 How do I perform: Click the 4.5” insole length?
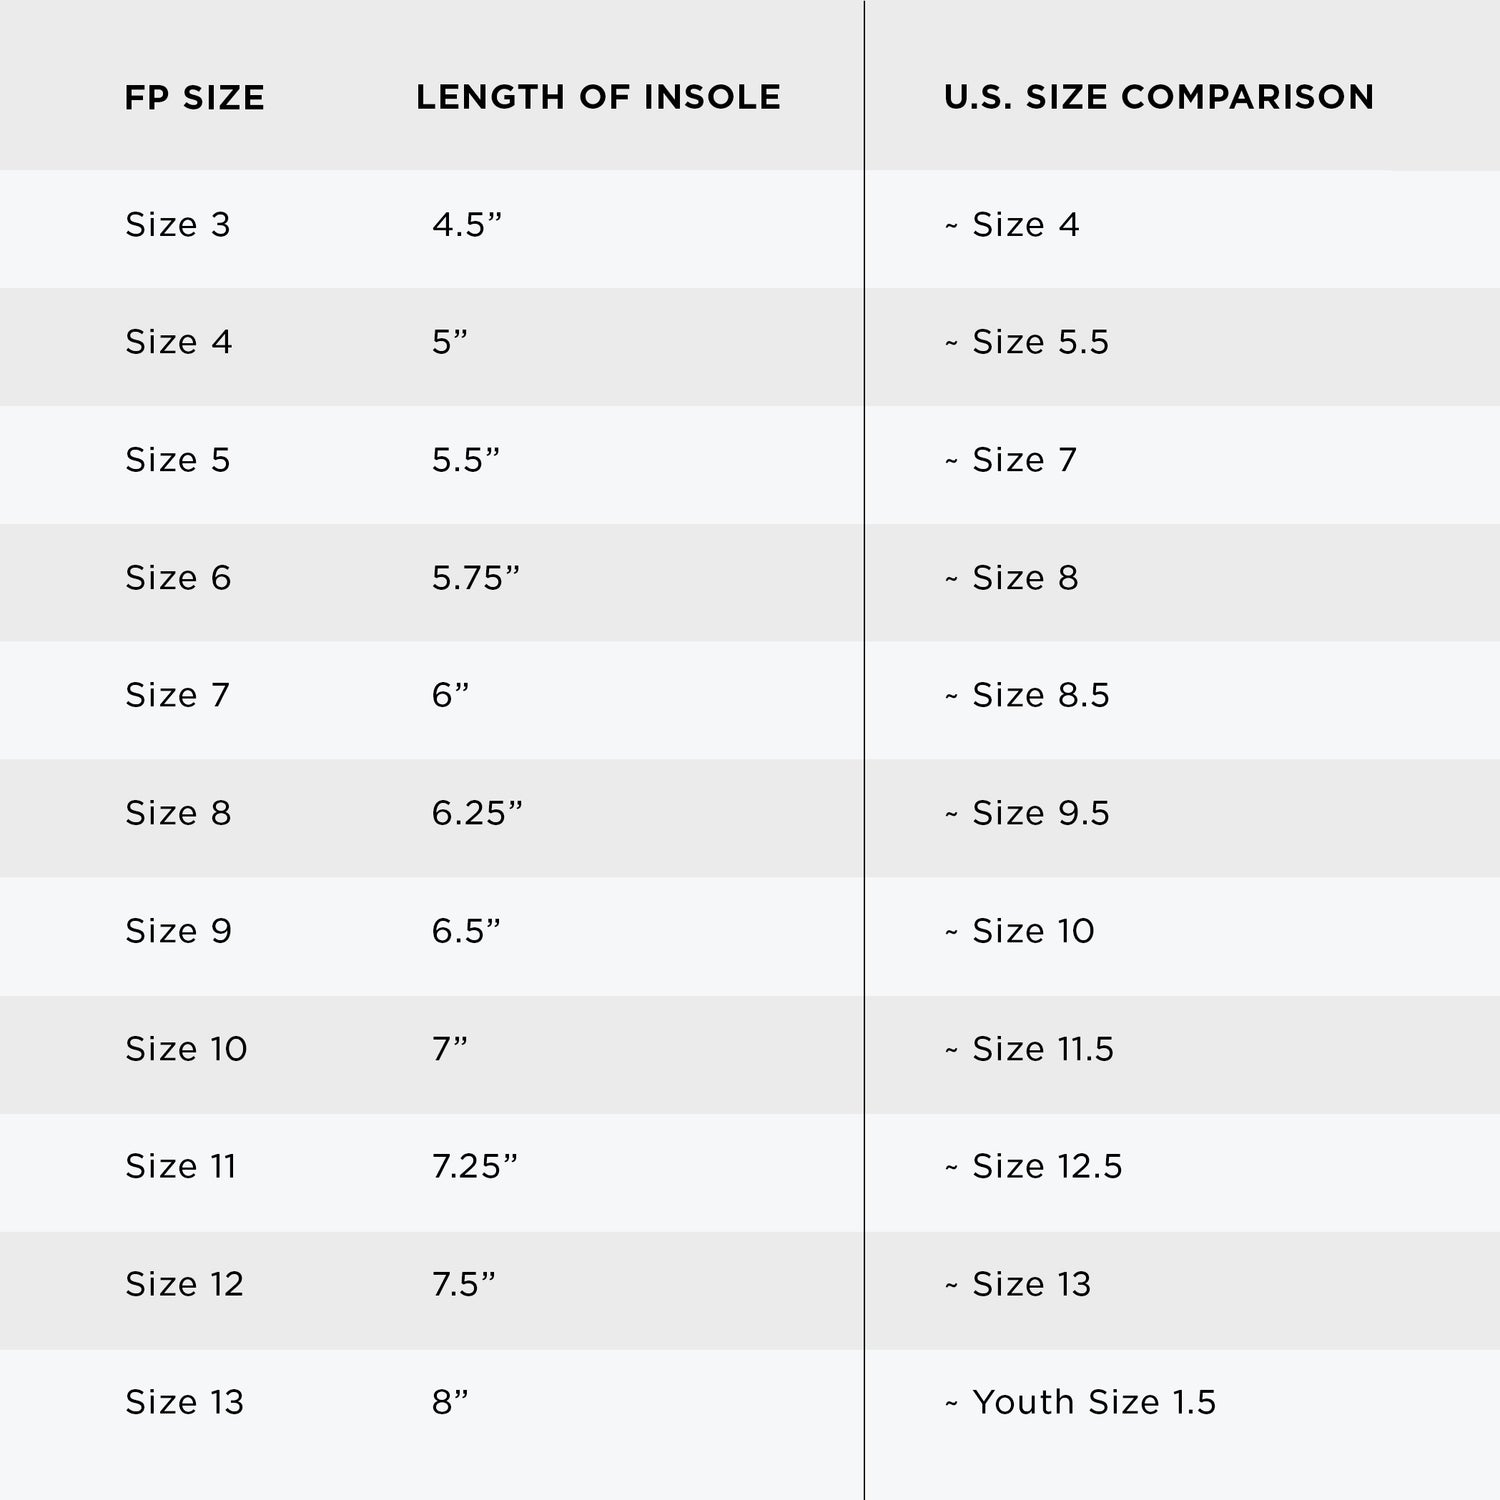(467, 225)
